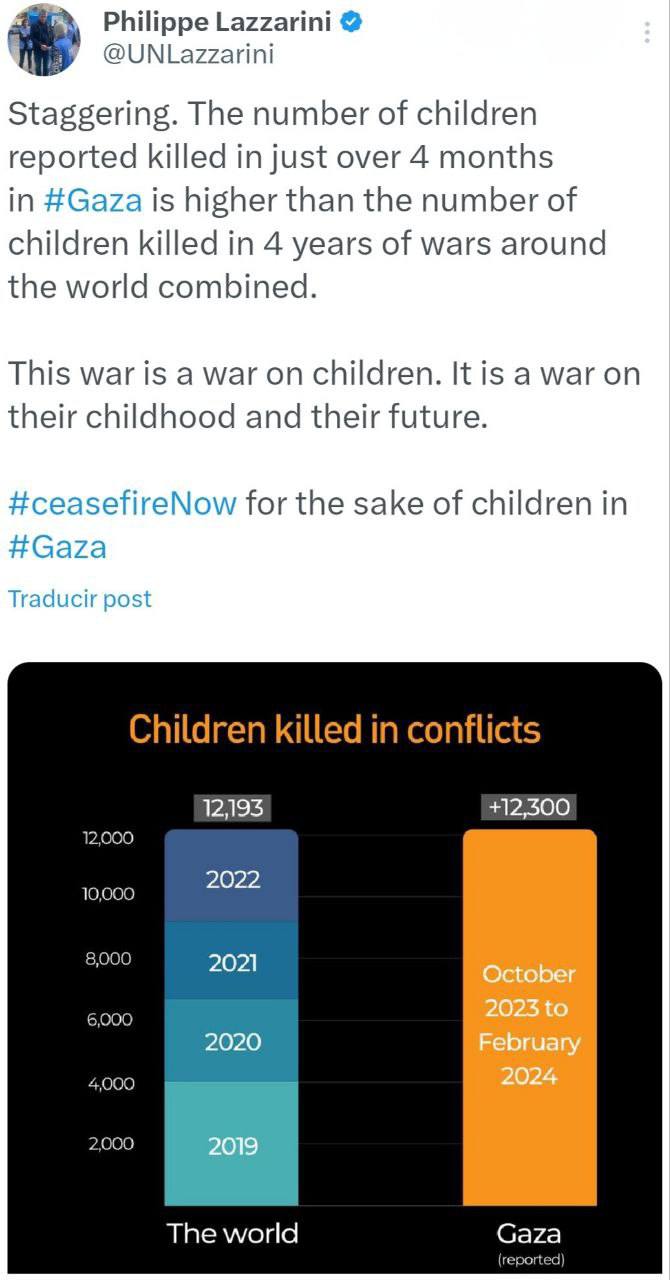Select the 2020 bar segment
Image resolution: width=670 pixels, height=1280 pixels.
(x=233, y=1041)
